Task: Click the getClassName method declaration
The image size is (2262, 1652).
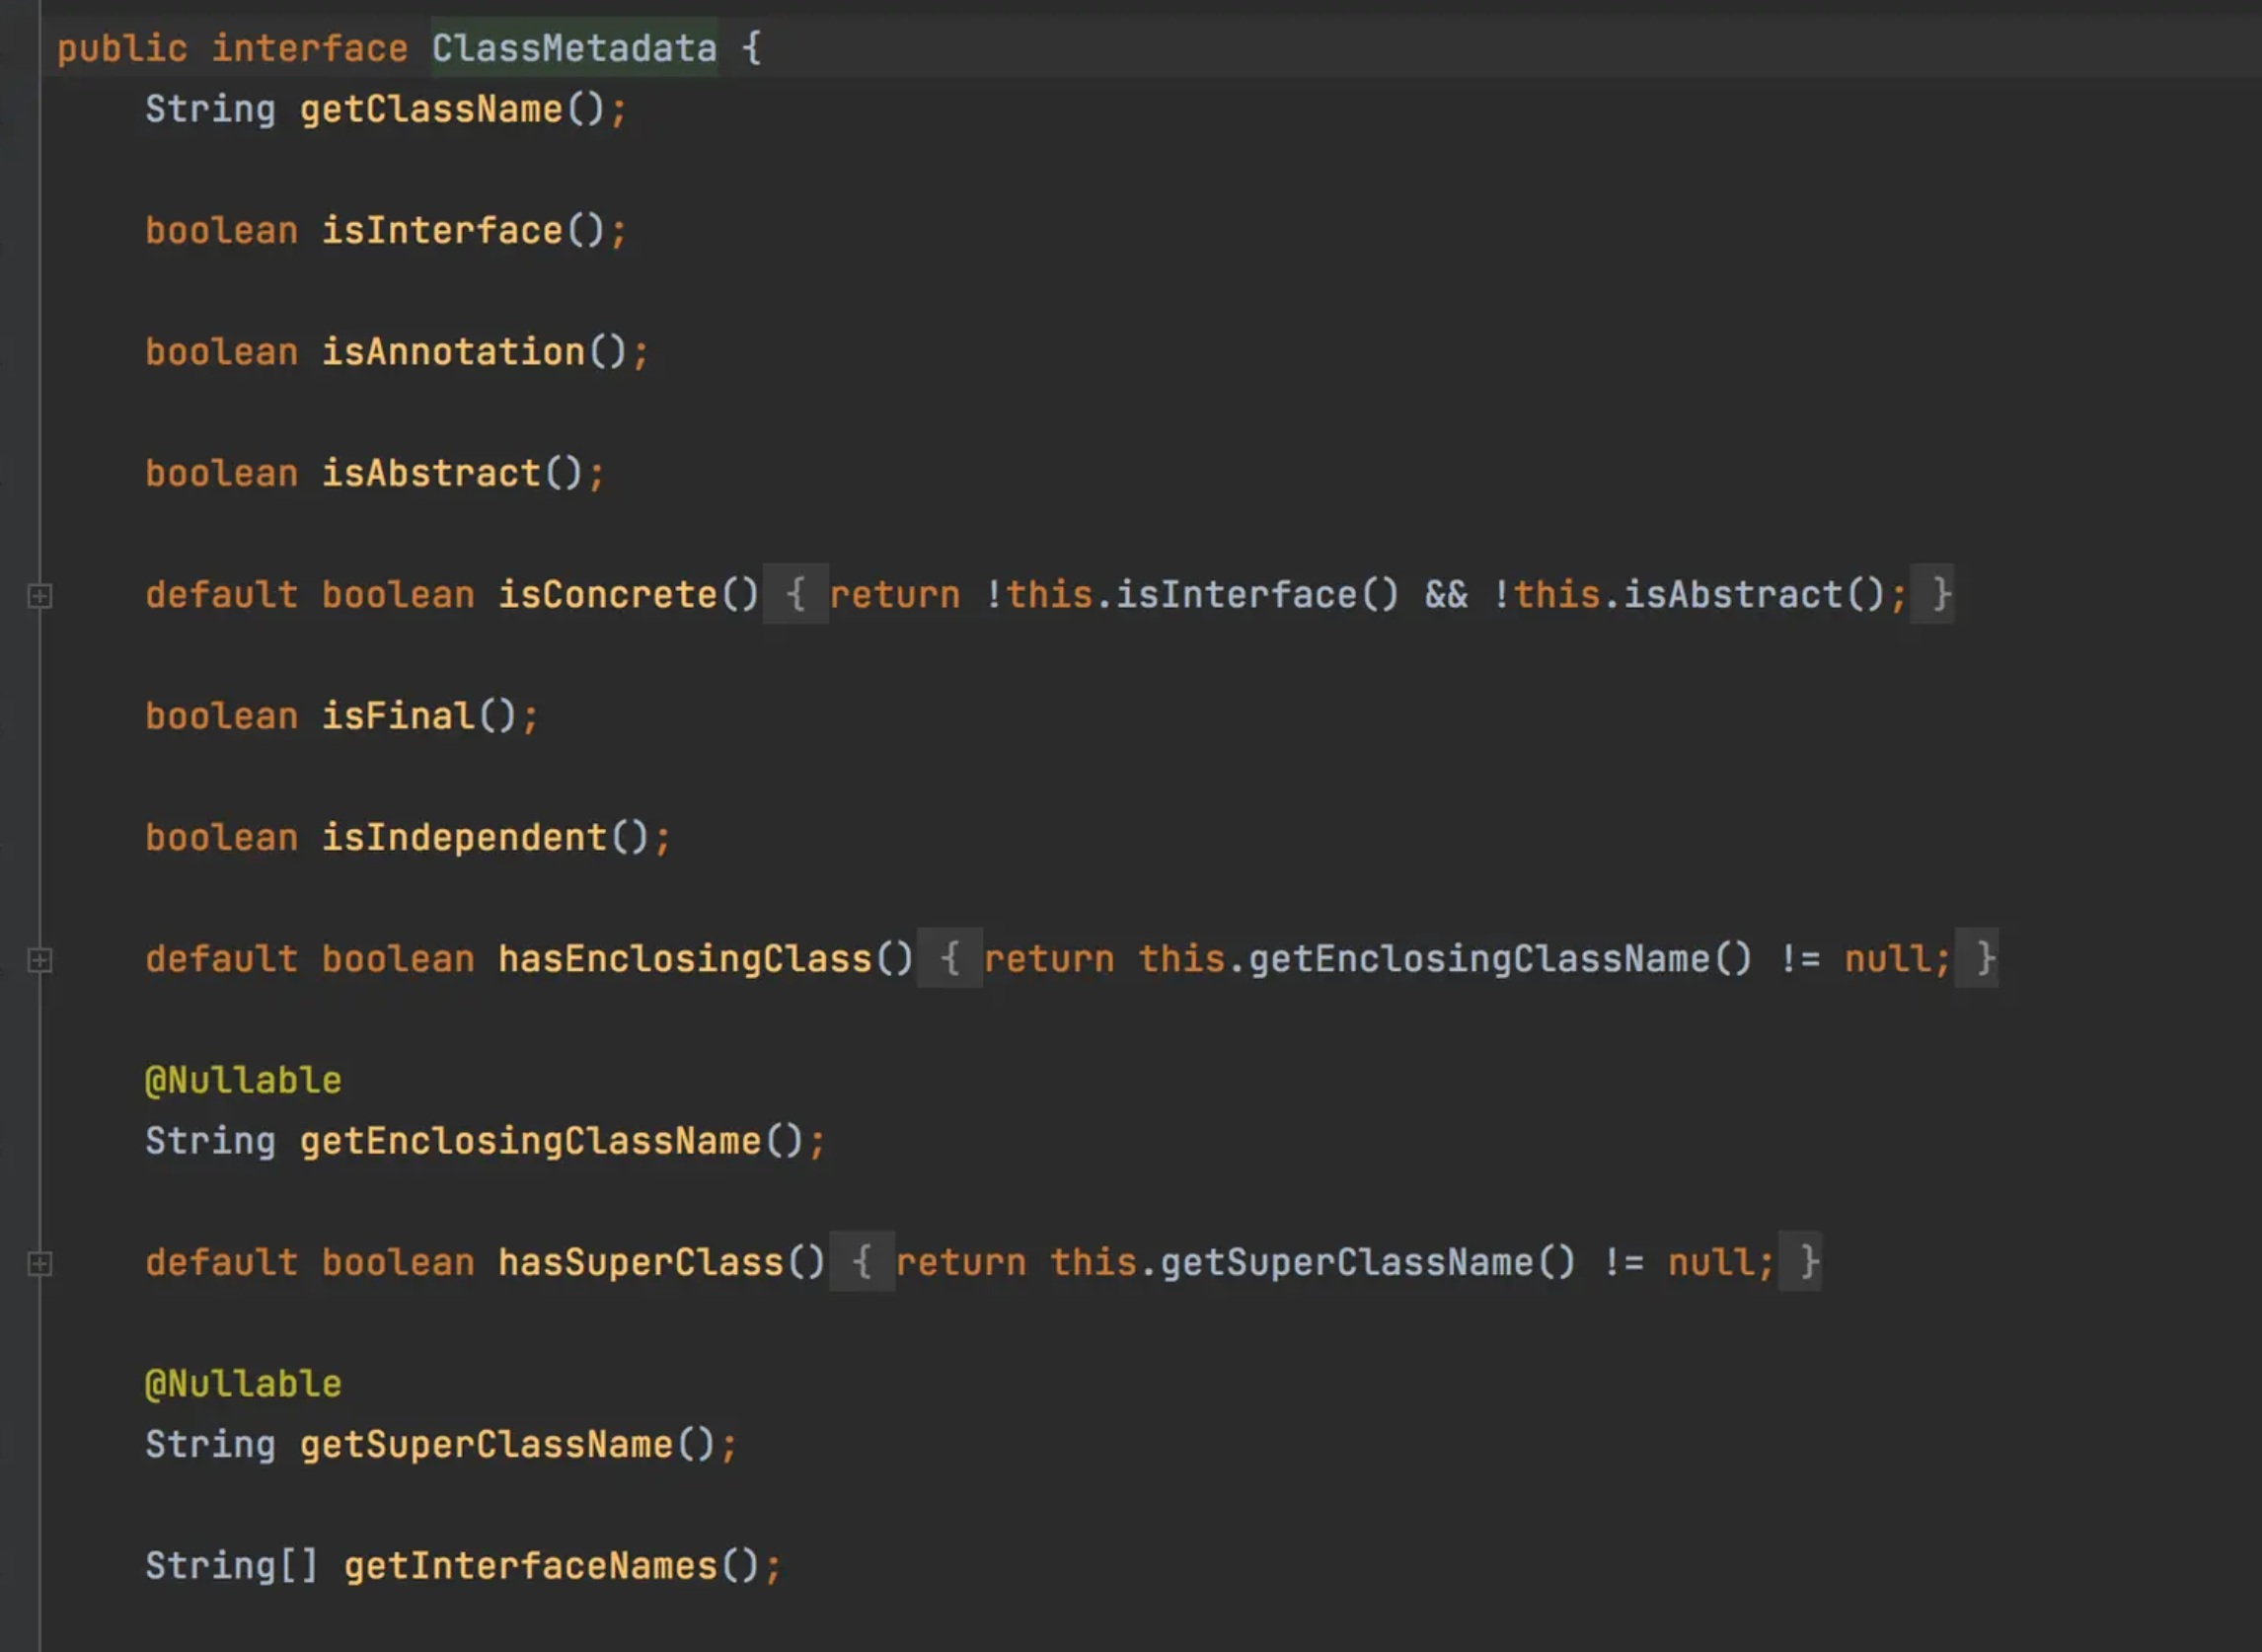Action: 431,109
